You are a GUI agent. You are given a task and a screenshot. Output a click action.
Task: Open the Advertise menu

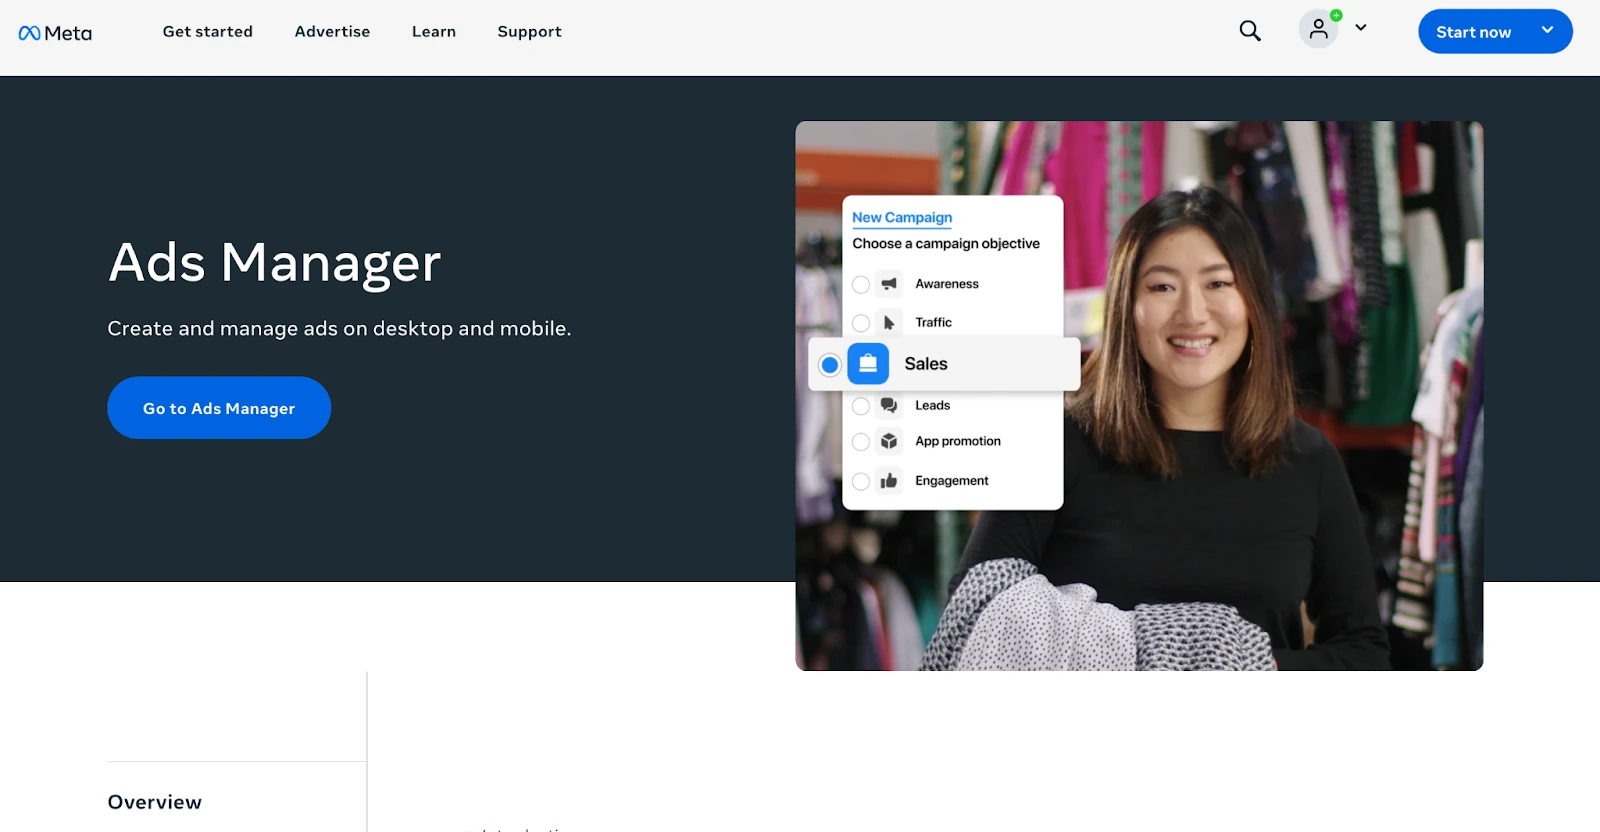pos(332,32)
